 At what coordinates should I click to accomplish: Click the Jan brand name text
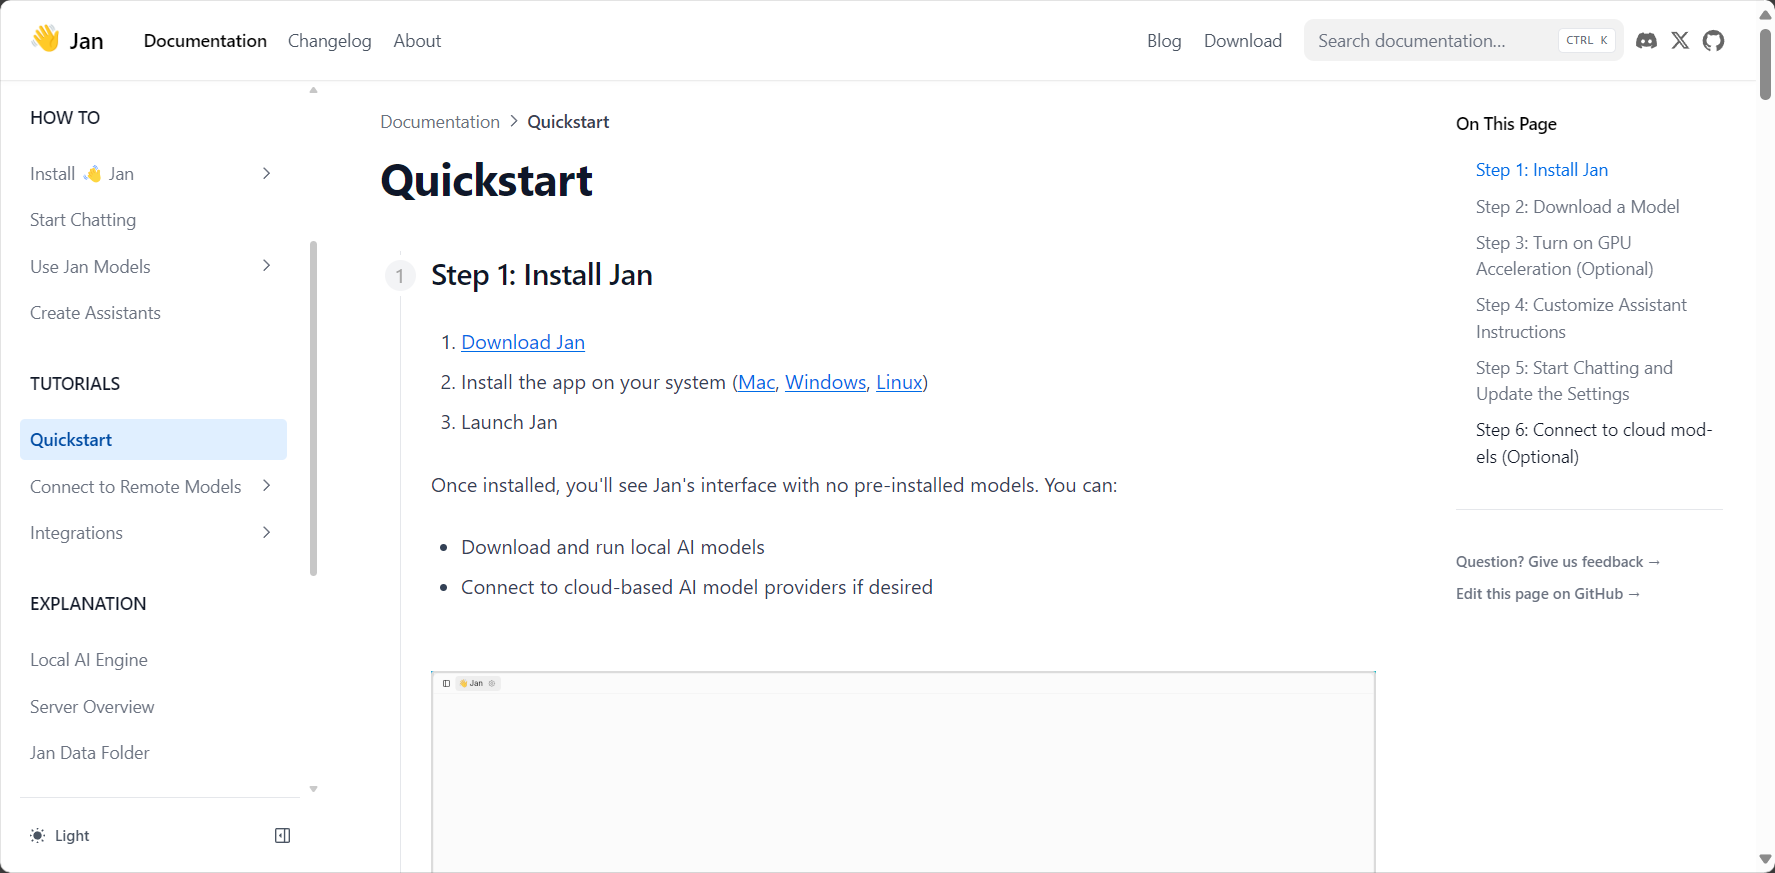click(86, 41)
